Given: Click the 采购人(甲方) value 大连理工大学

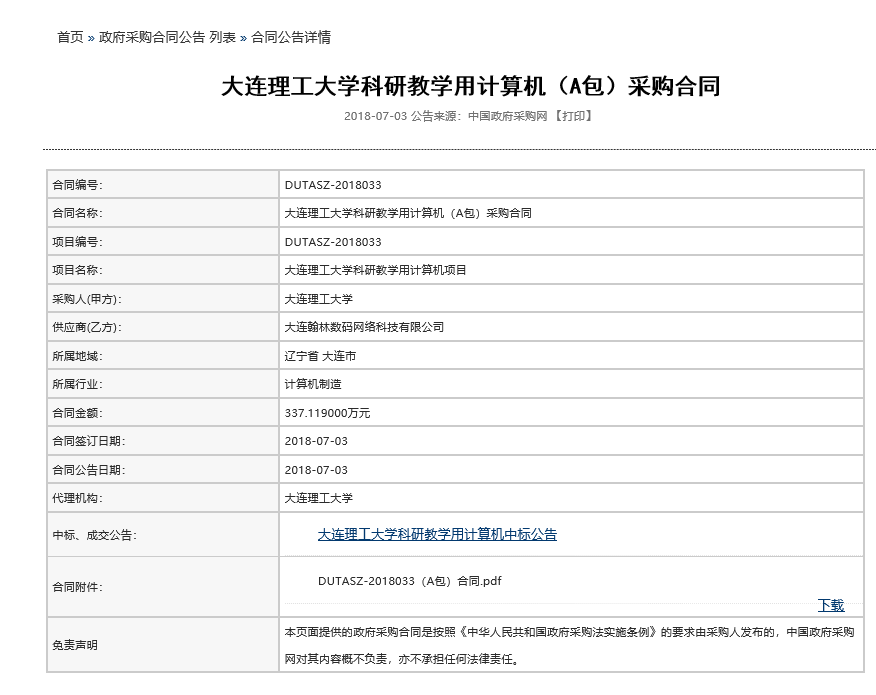Looking at the screenshot, I should coord(319,299).
